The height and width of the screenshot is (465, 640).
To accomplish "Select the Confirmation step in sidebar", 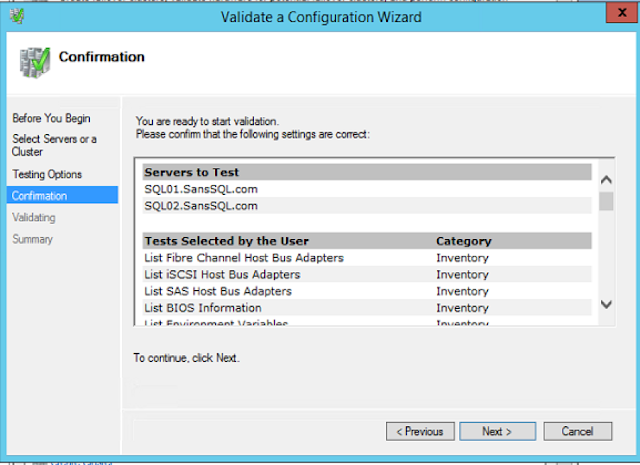I will [62, 195].
